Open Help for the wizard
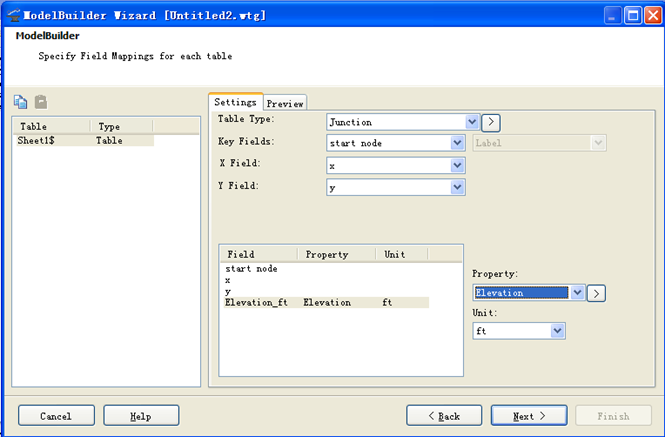The width and height of the screenshot is (665, 437). coord(141,416)
